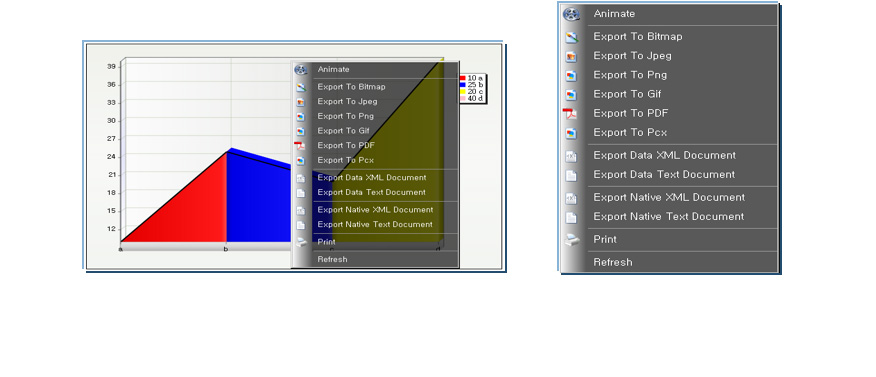Click the Export To Bitmap icon in enlarged menu
Viewport: 876px width, 377px height.
[571, 37]
